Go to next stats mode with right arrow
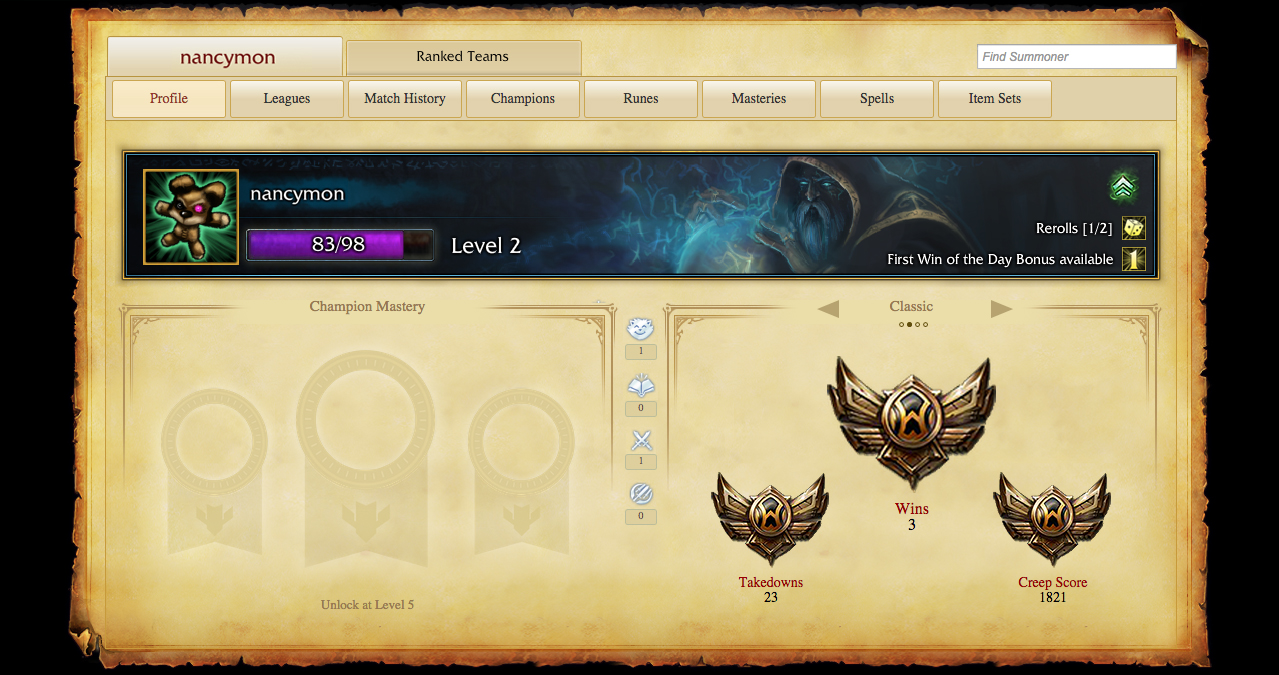This screenshot has width=1279, height=675. [x=1002, y=309]
